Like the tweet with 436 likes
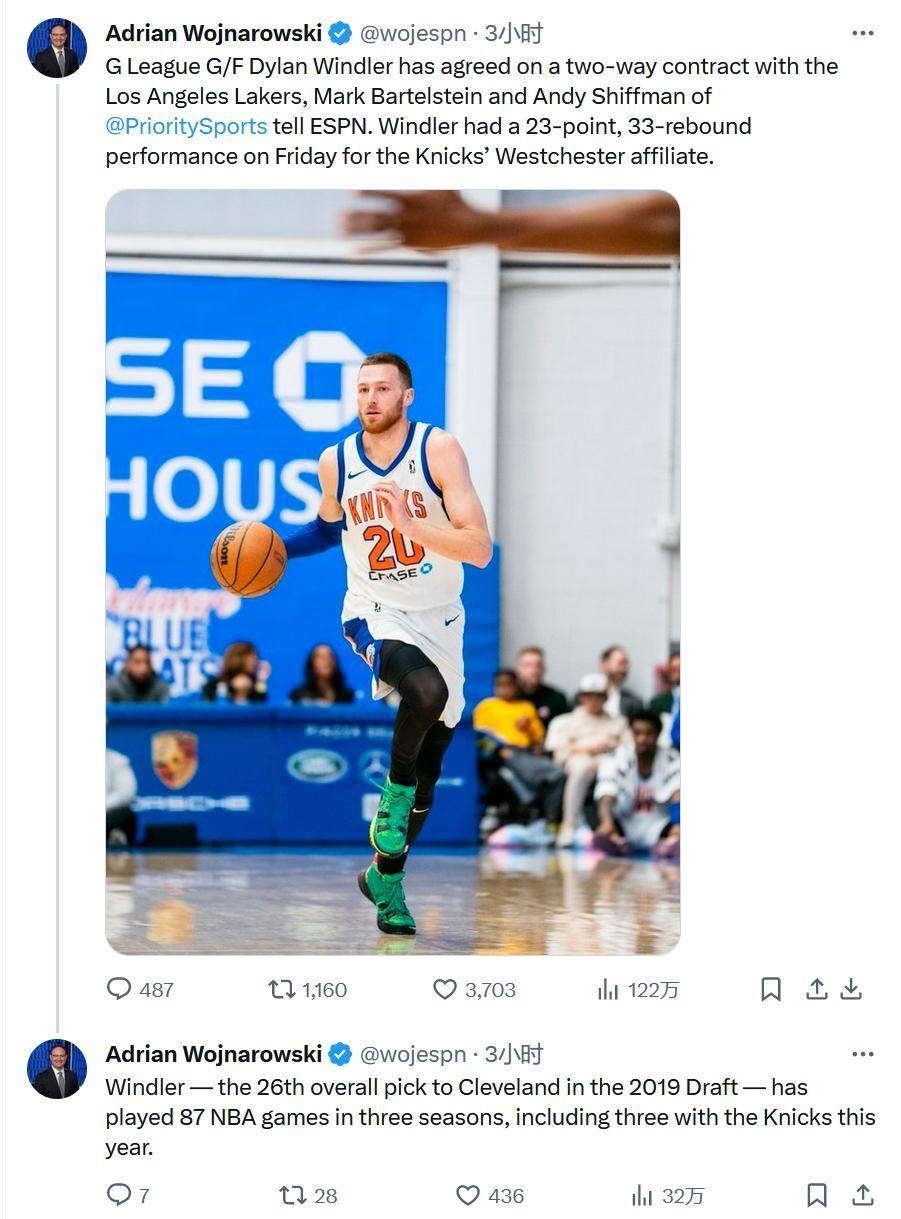The image size is (901, 1219). coord(468,1195)
